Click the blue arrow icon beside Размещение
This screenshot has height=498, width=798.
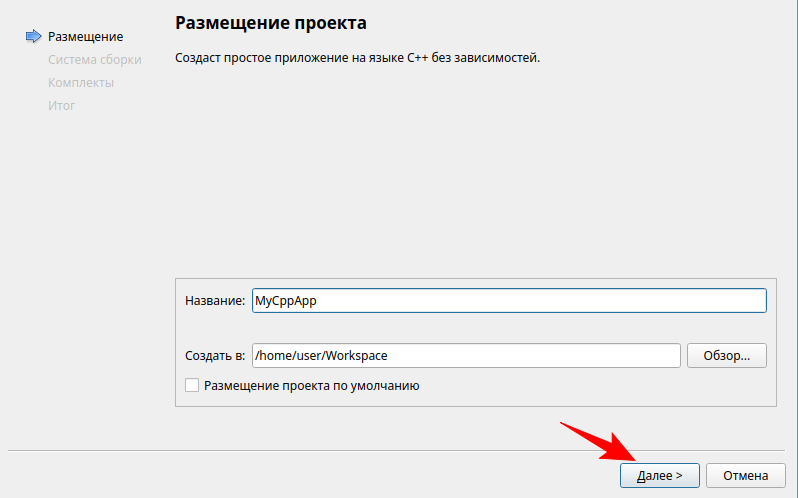coord(34,37)
